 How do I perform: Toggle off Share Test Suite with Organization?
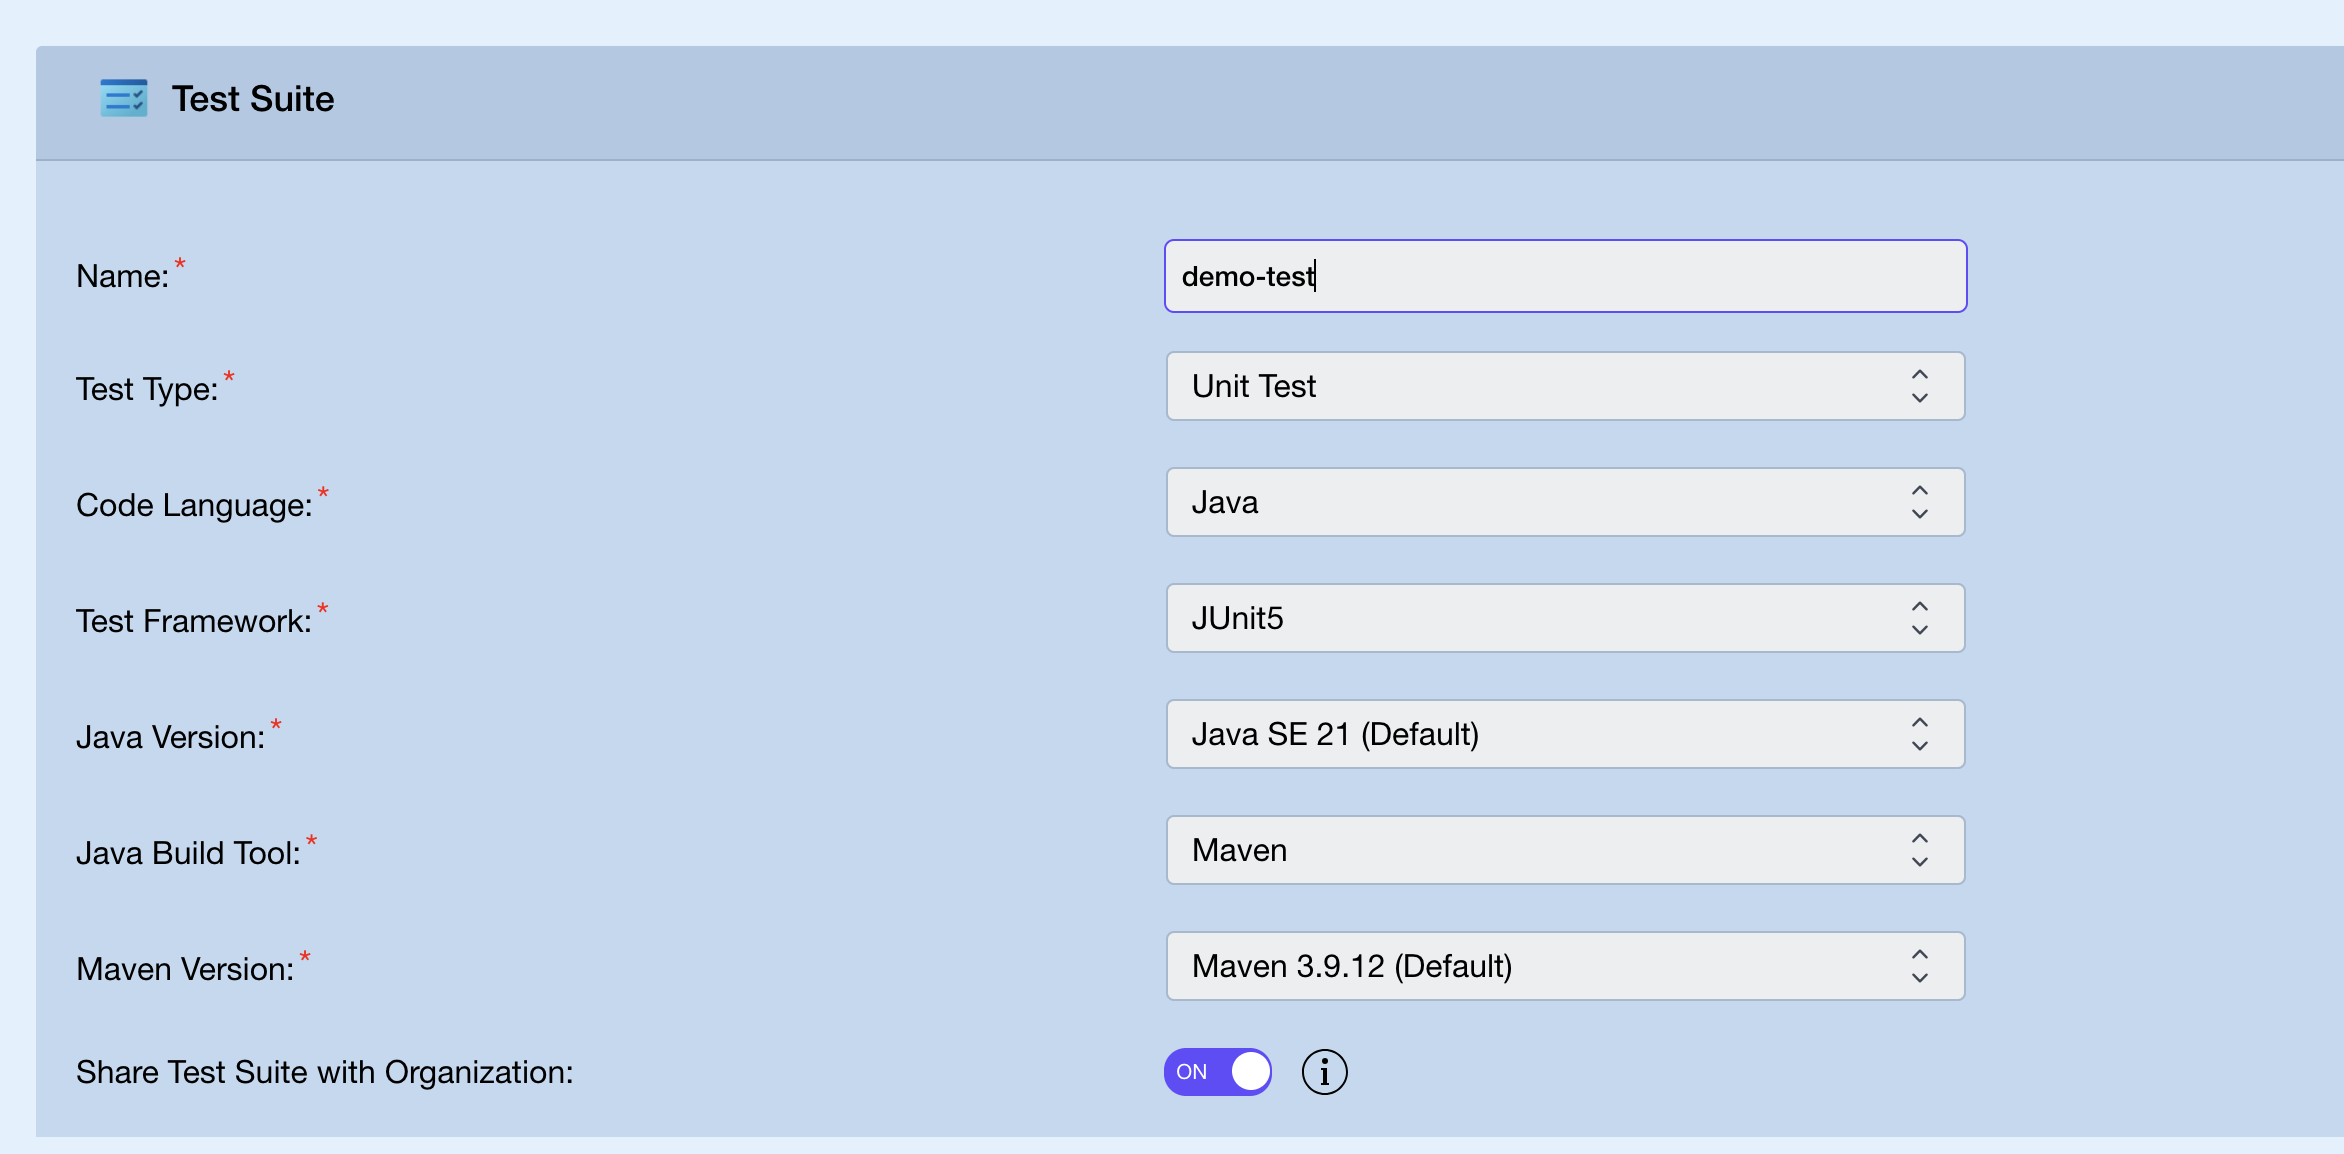(x=1216, y=1071)
